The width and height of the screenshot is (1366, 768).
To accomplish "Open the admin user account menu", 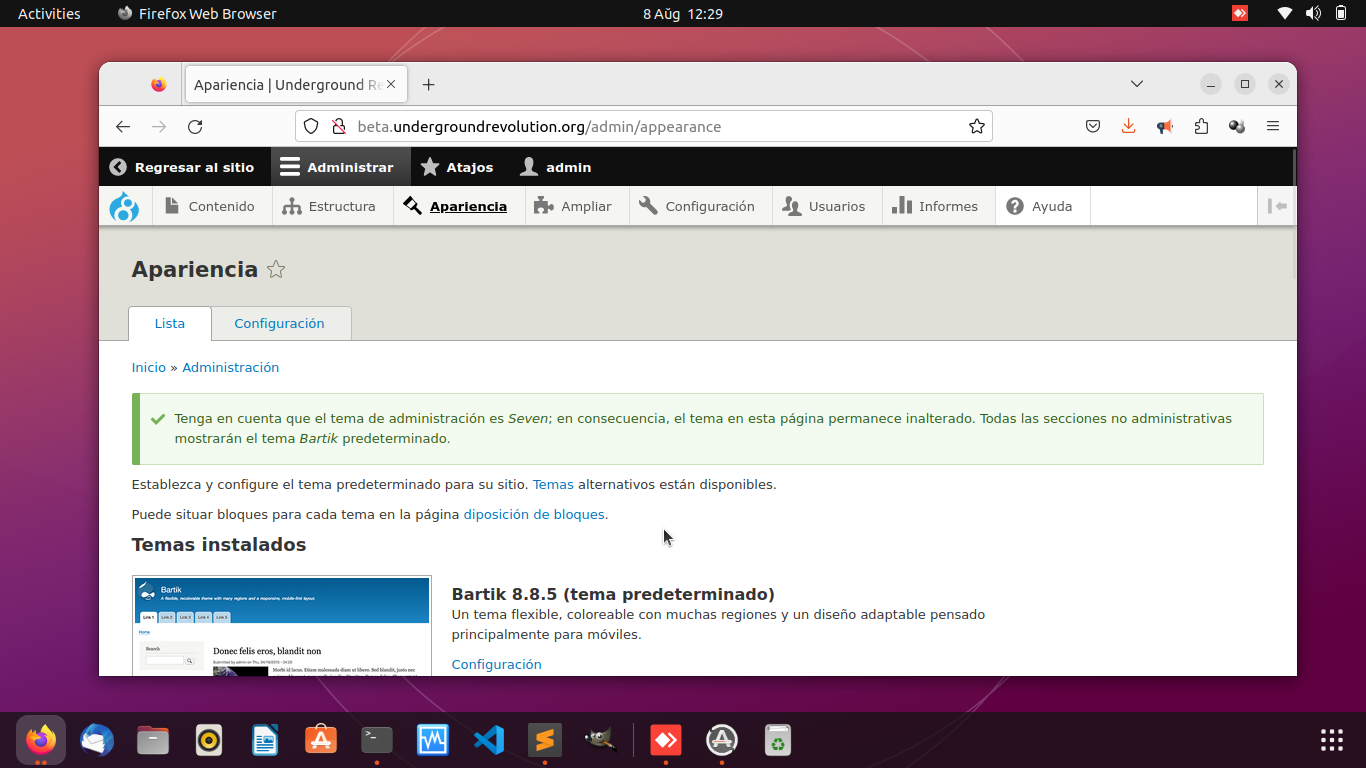I will pyautogui.click(x=556, y=167).
